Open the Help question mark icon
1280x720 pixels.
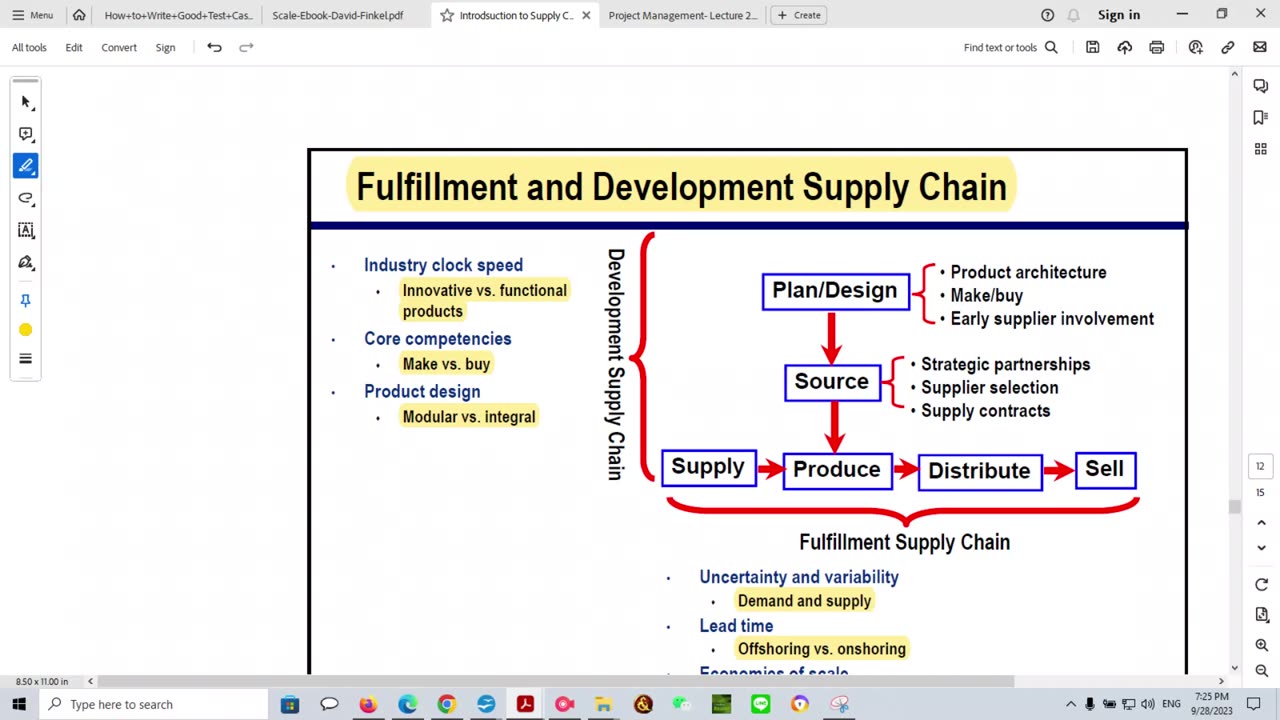(x=1048, y=15)
